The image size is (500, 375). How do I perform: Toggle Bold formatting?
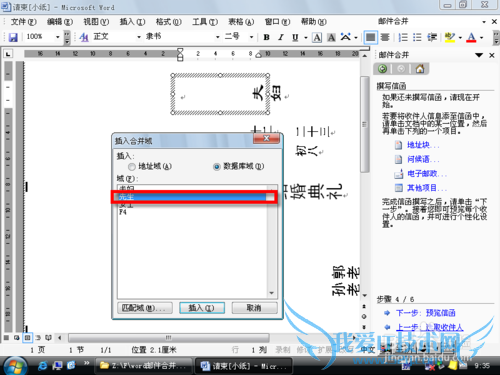tap(266, 37)
